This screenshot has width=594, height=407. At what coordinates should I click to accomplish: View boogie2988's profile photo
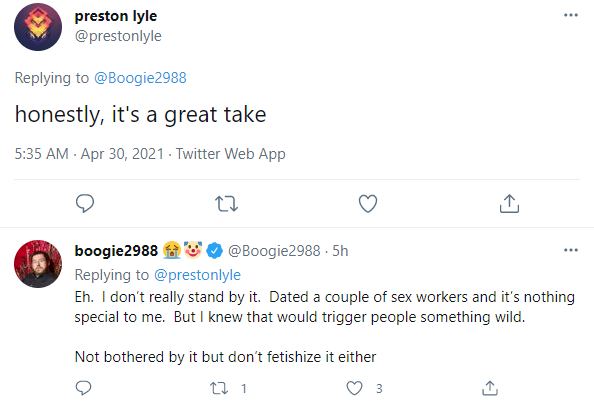(x=38, y=264)
